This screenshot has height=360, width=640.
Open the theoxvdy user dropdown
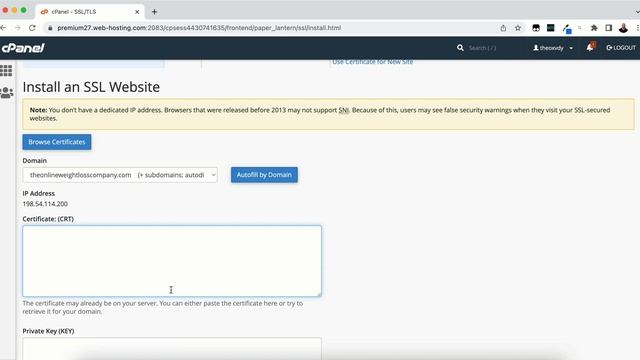pos(553,48)
